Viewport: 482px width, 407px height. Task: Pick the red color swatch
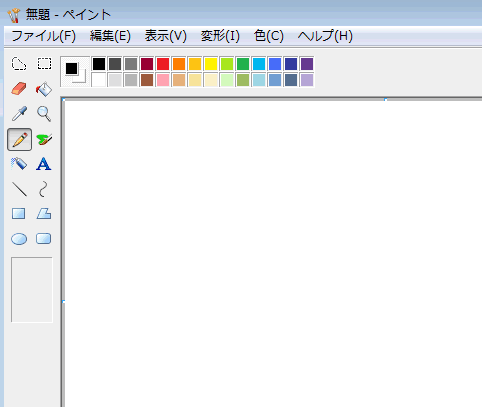163,64
